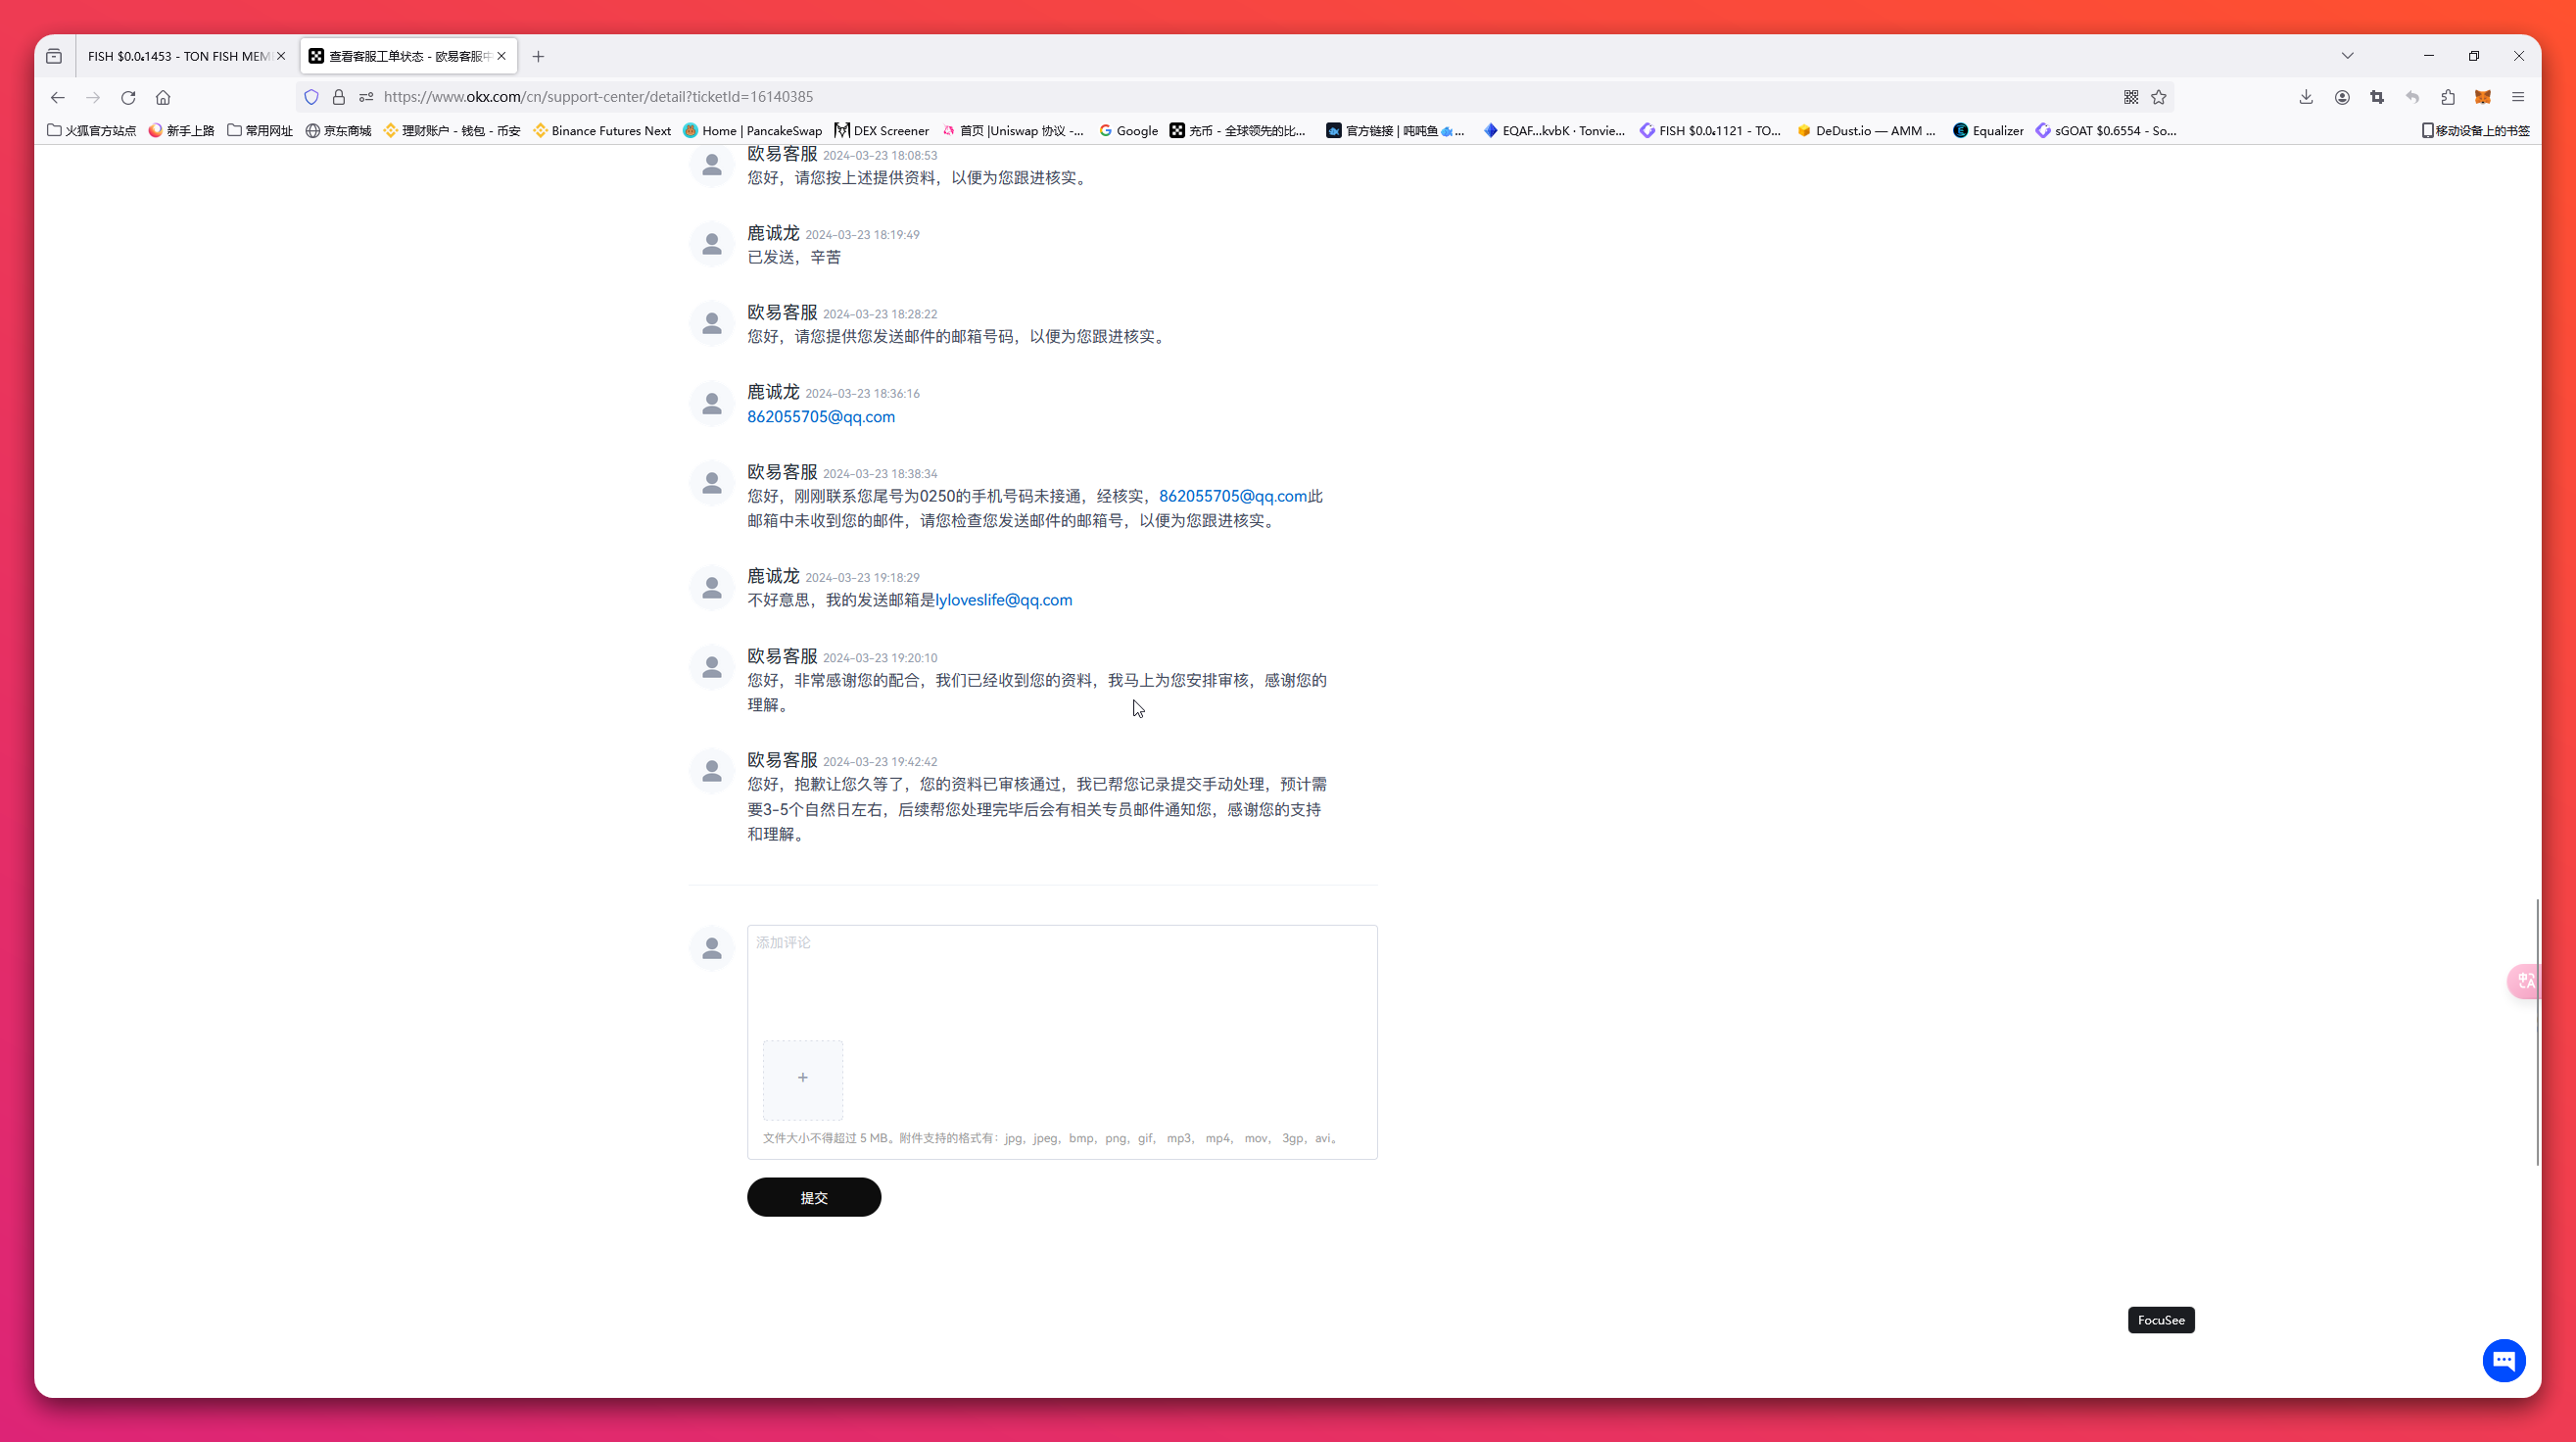Expand the DeDust.io — AMM bookmark

(1865, 130)
